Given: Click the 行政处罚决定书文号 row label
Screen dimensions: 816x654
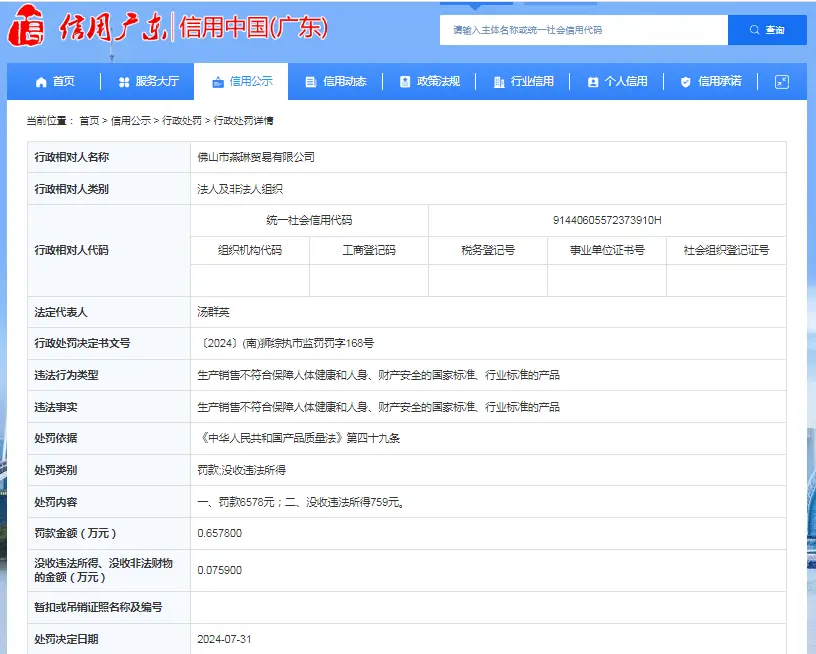Looking at the screenshot, I should click(82, 343).
